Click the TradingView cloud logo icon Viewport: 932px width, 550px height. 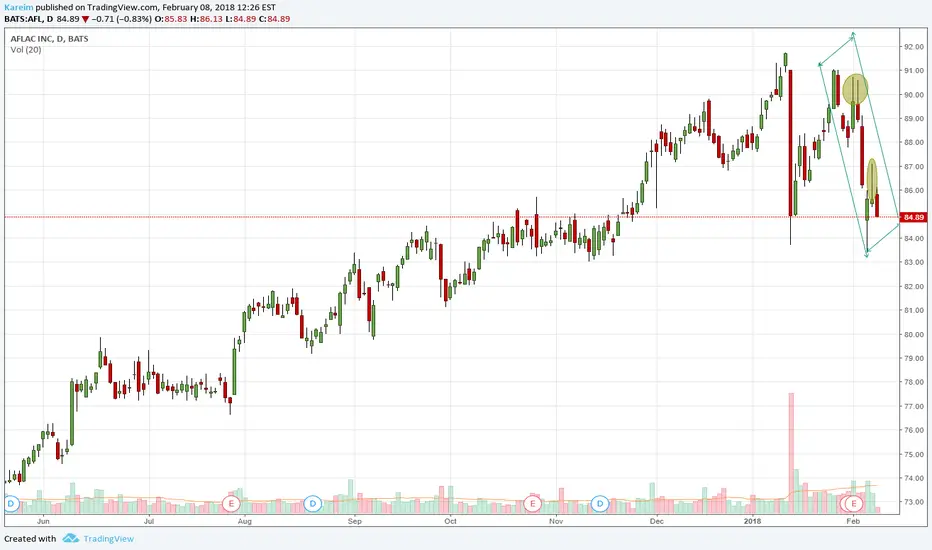[x=71, y=539]
